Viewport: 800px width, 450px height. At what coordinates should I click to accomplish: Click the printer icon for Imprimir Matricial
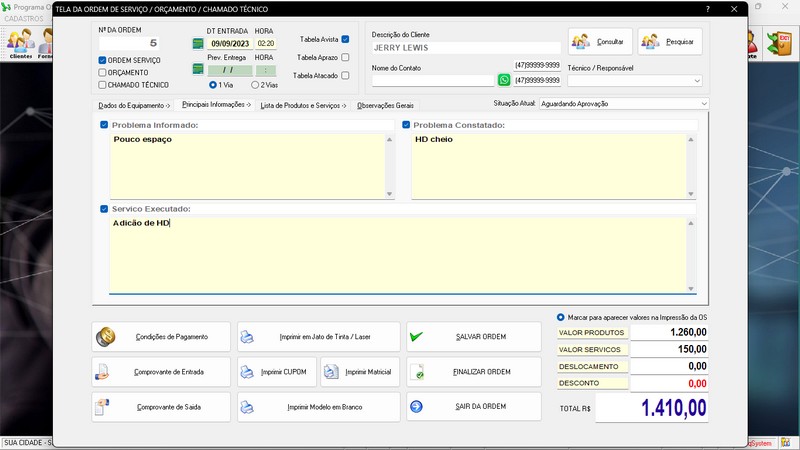tap(331, 372)
